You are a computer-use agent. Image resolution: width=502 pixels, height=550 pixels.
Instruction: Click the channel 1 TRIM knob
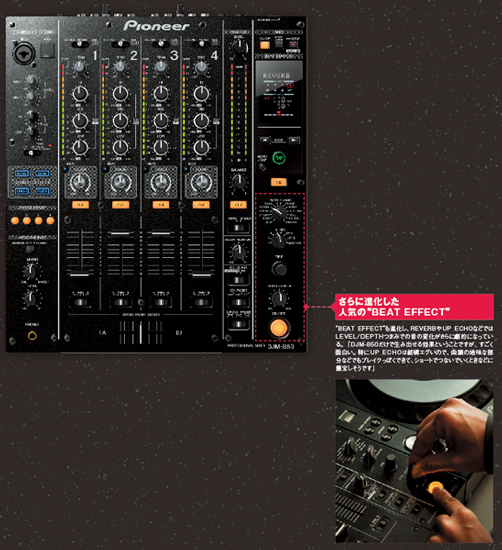[80, 67]
